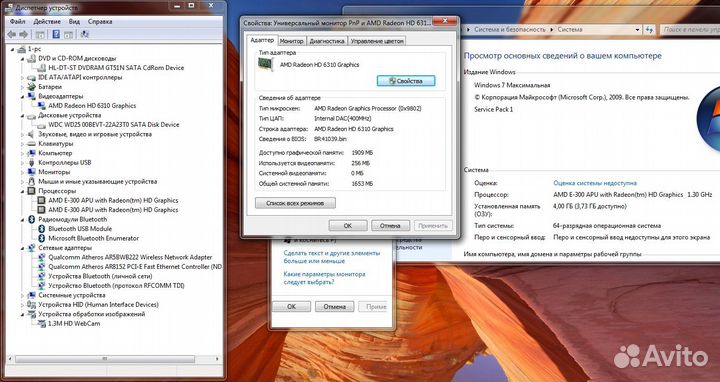Open Какие параметры монитора следует выбрать link
The width and height of the screenshot is (720, 382).
(324, 278)
